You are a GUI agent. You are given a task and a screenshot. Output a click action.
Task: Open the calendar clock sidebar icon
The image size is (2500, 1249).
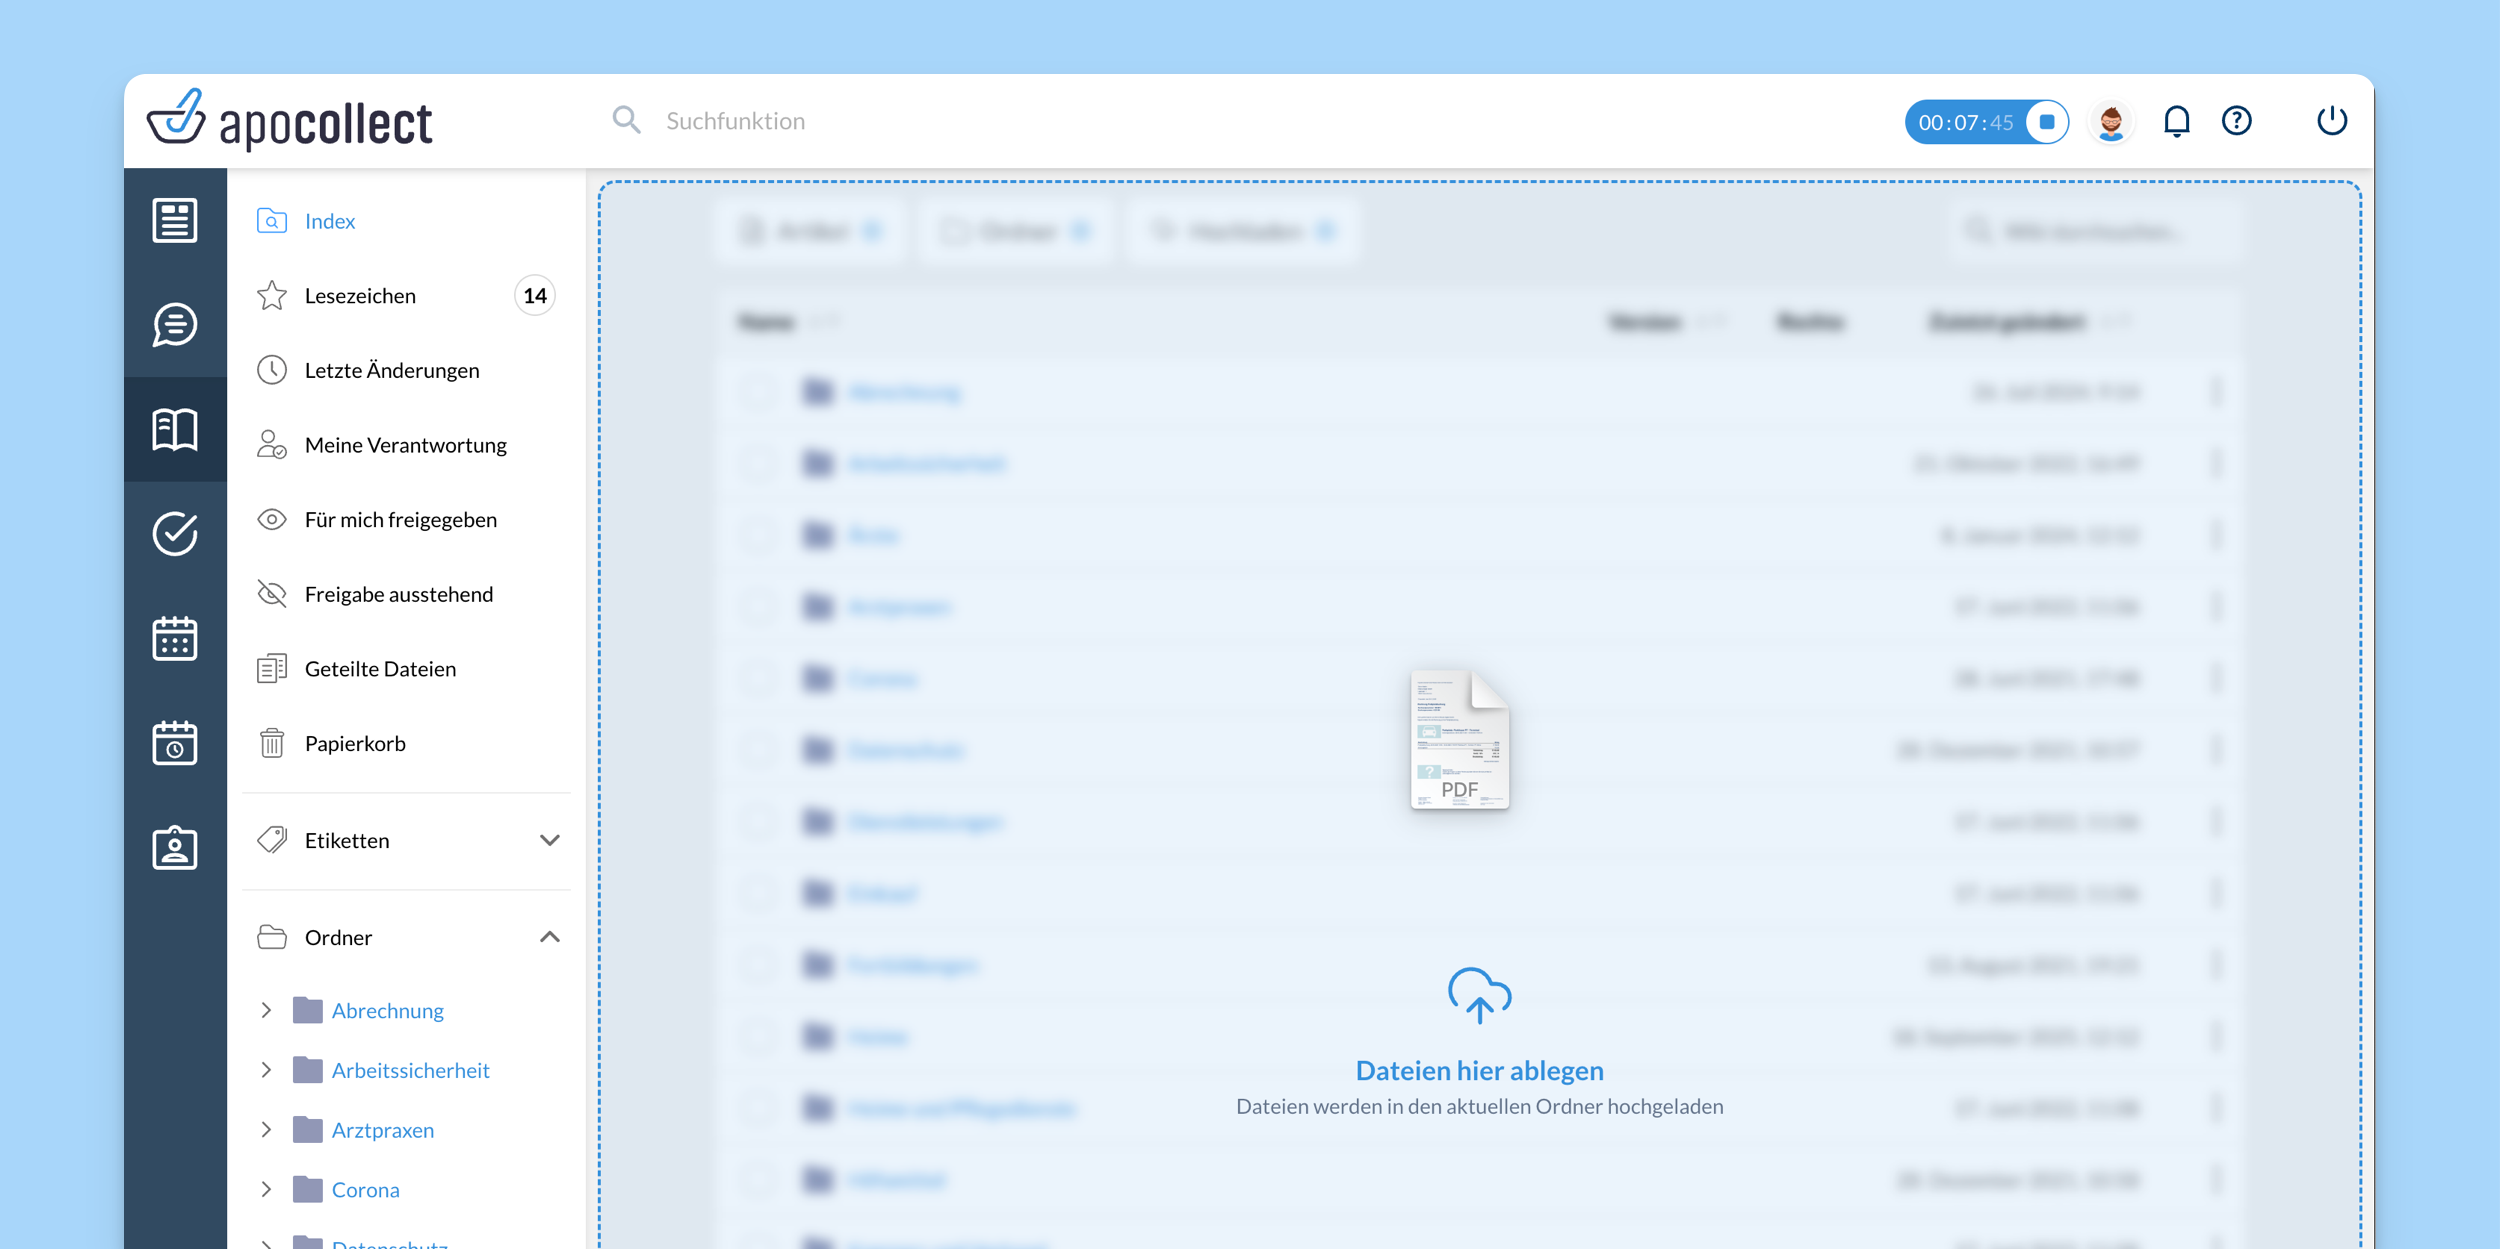(x=175, y=743)
